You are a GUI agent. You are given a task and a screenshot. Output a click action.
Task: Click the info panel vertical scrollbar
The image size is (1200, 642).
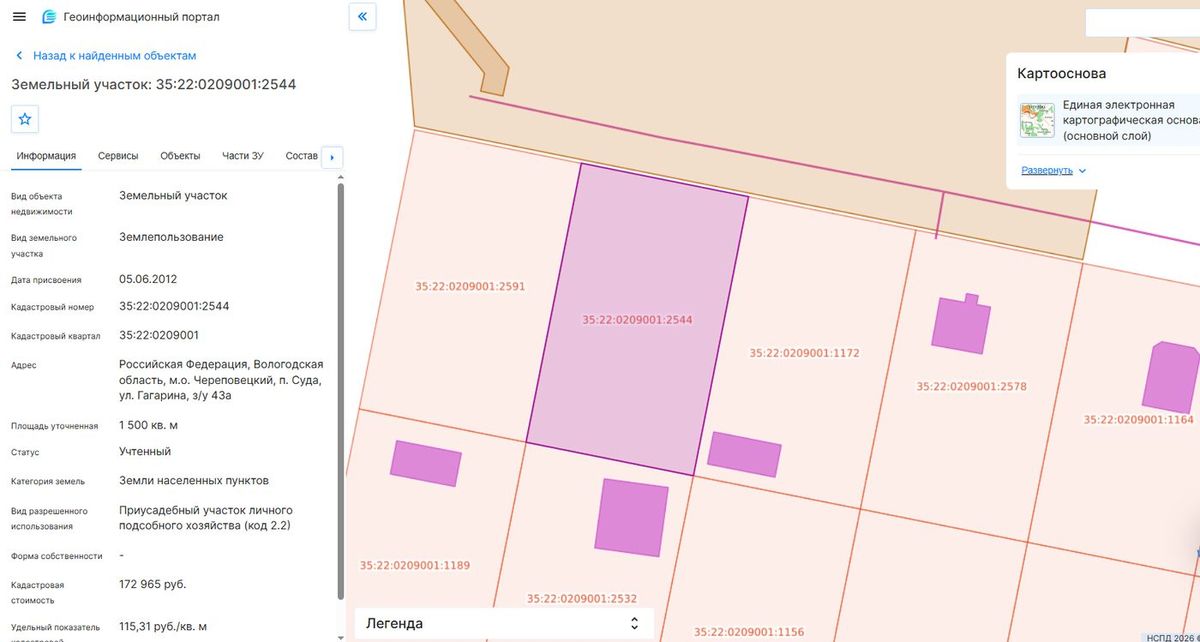(x=341, y=400)
